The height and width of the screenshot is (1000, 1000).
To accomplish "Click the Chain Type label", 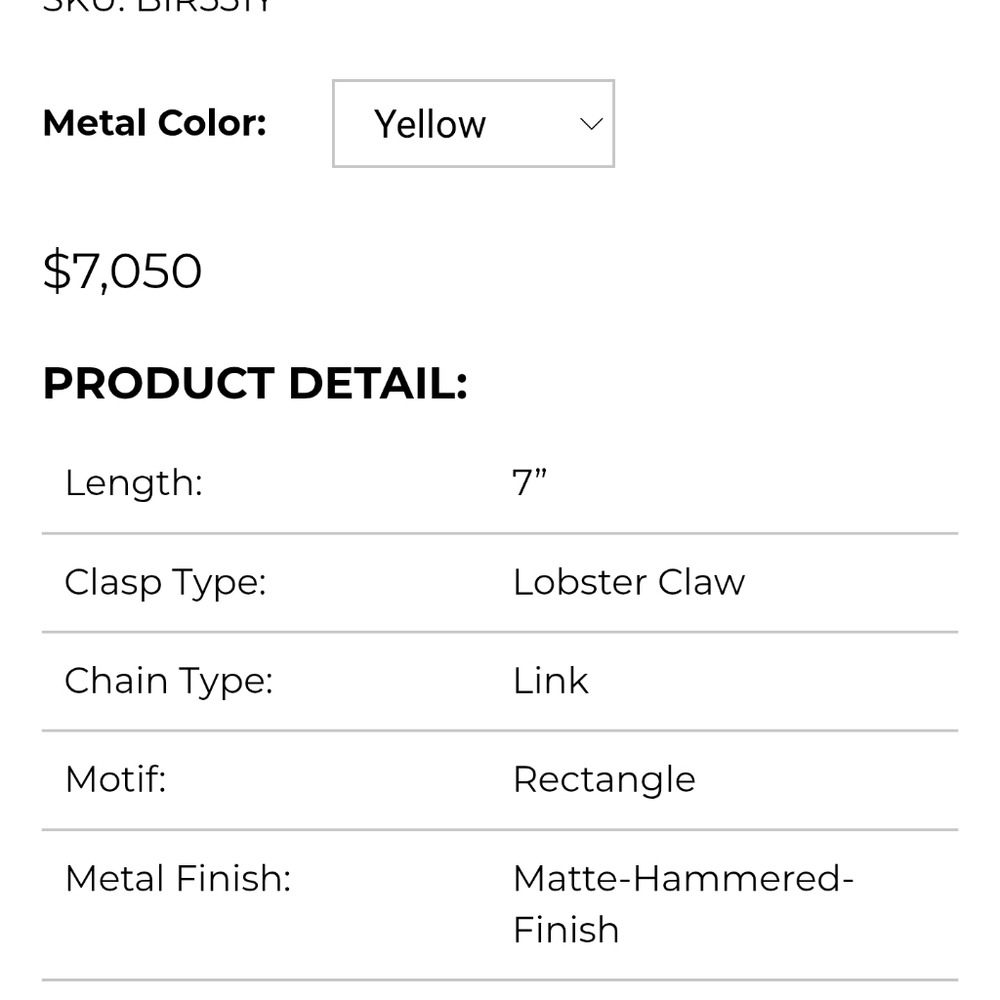I will coord(169,681).
